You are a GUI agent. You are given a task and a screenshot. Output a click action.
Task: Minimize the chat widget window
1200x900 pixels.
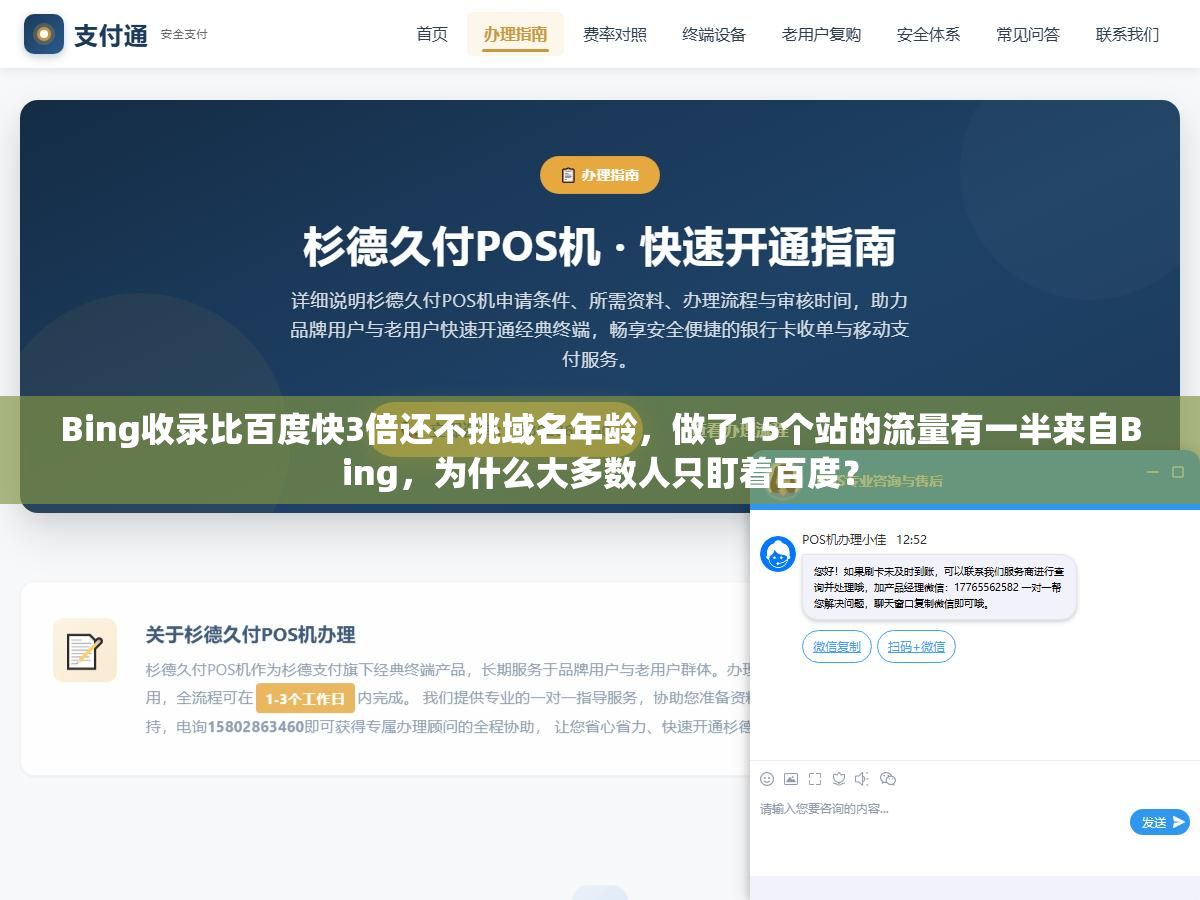click(1152, 472)
